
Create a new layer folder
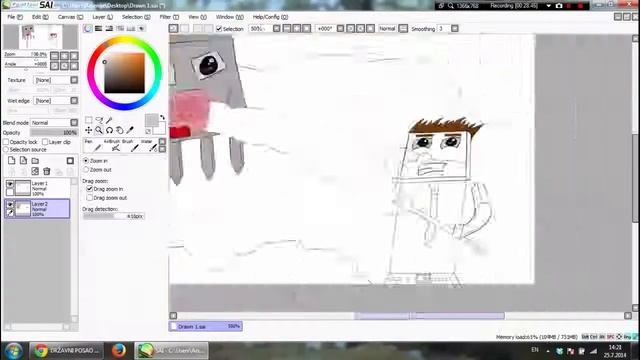(35, 160)
